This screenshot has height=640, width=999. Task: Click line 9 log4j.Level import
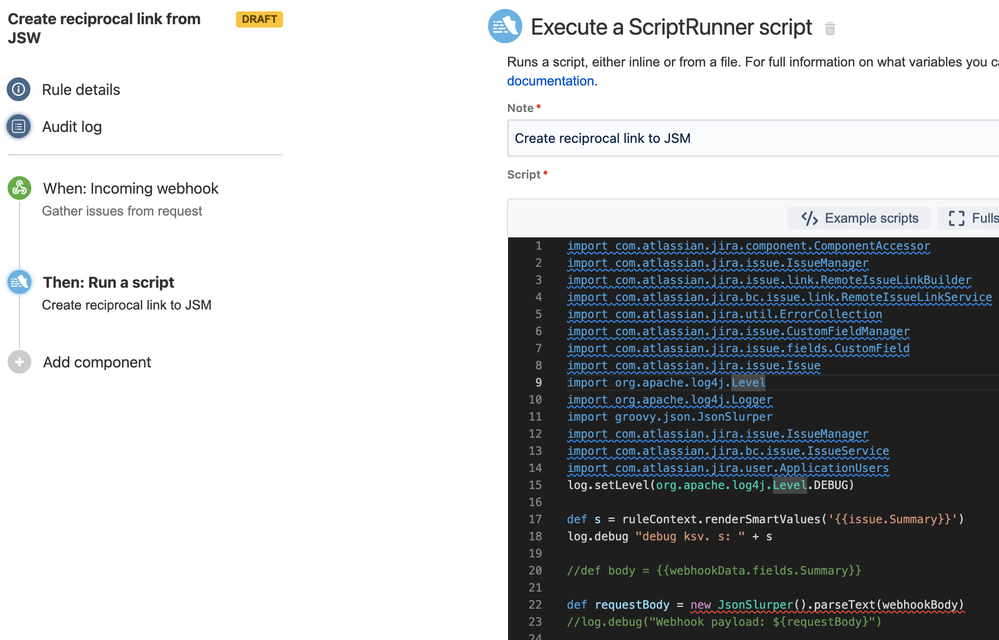[666, 383]
